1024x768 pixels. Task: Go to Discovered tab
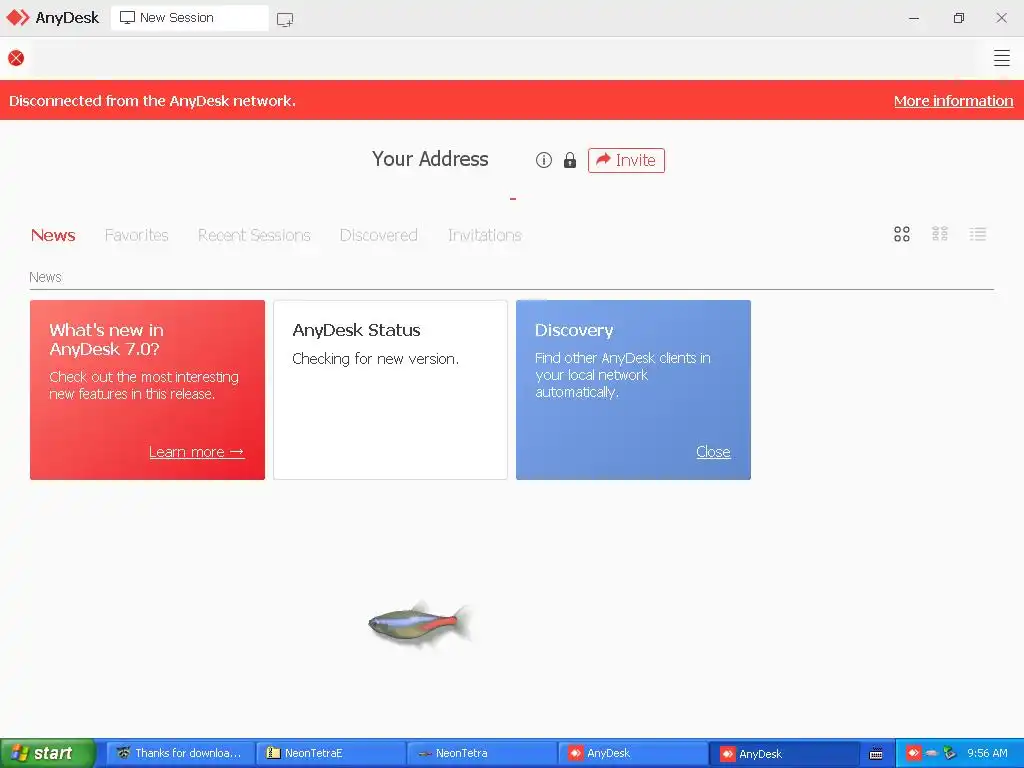379,235
